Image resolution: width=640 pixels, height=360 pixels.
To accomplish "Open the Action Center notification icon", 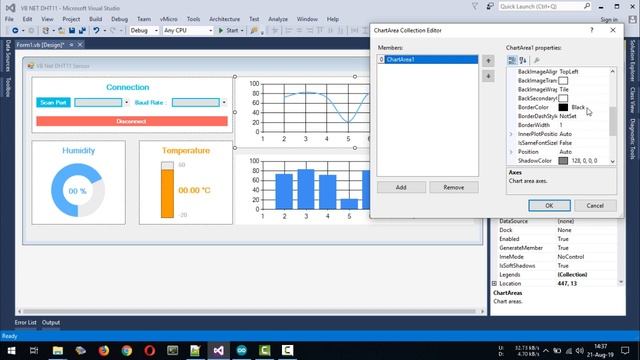I will 625,351.
